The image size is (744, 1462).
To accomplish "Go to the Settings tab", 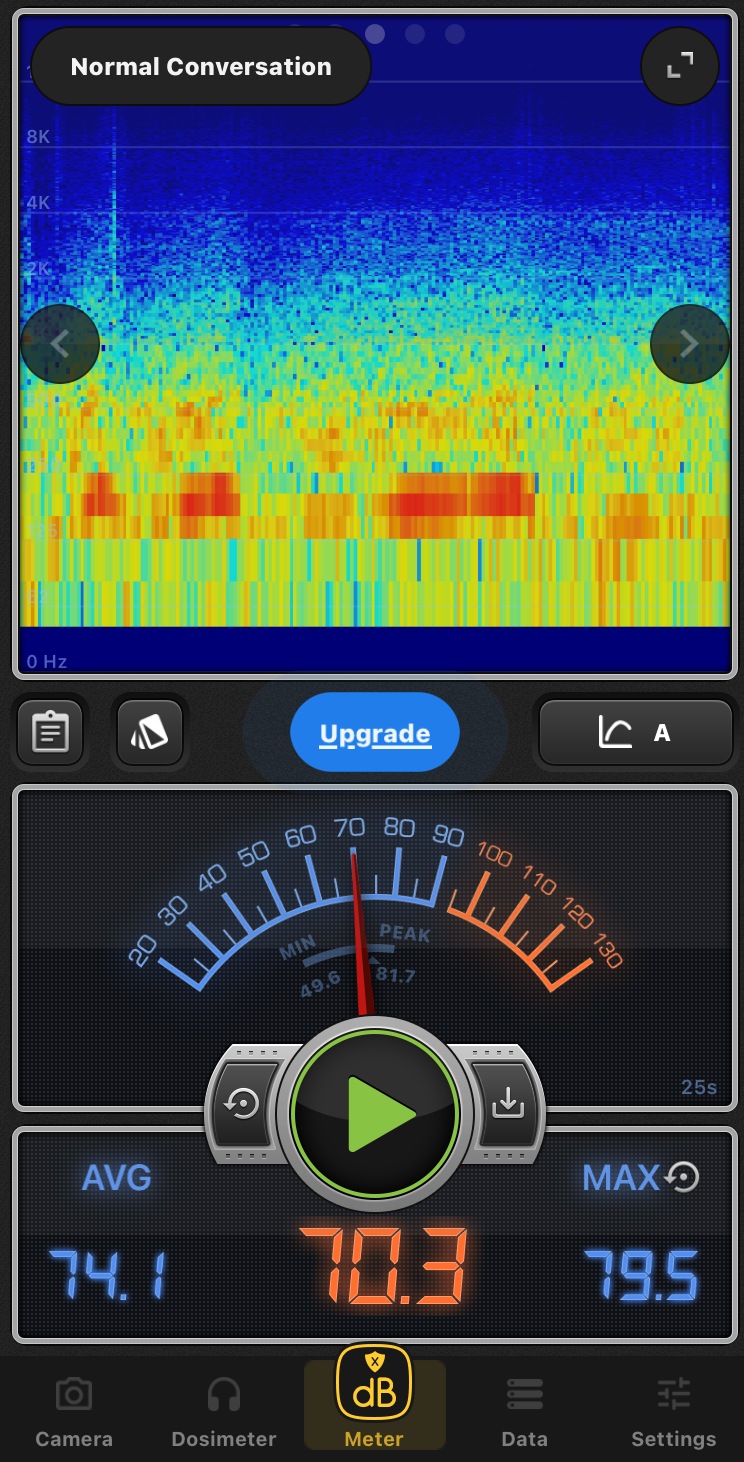I will [x=673, y=1412].
